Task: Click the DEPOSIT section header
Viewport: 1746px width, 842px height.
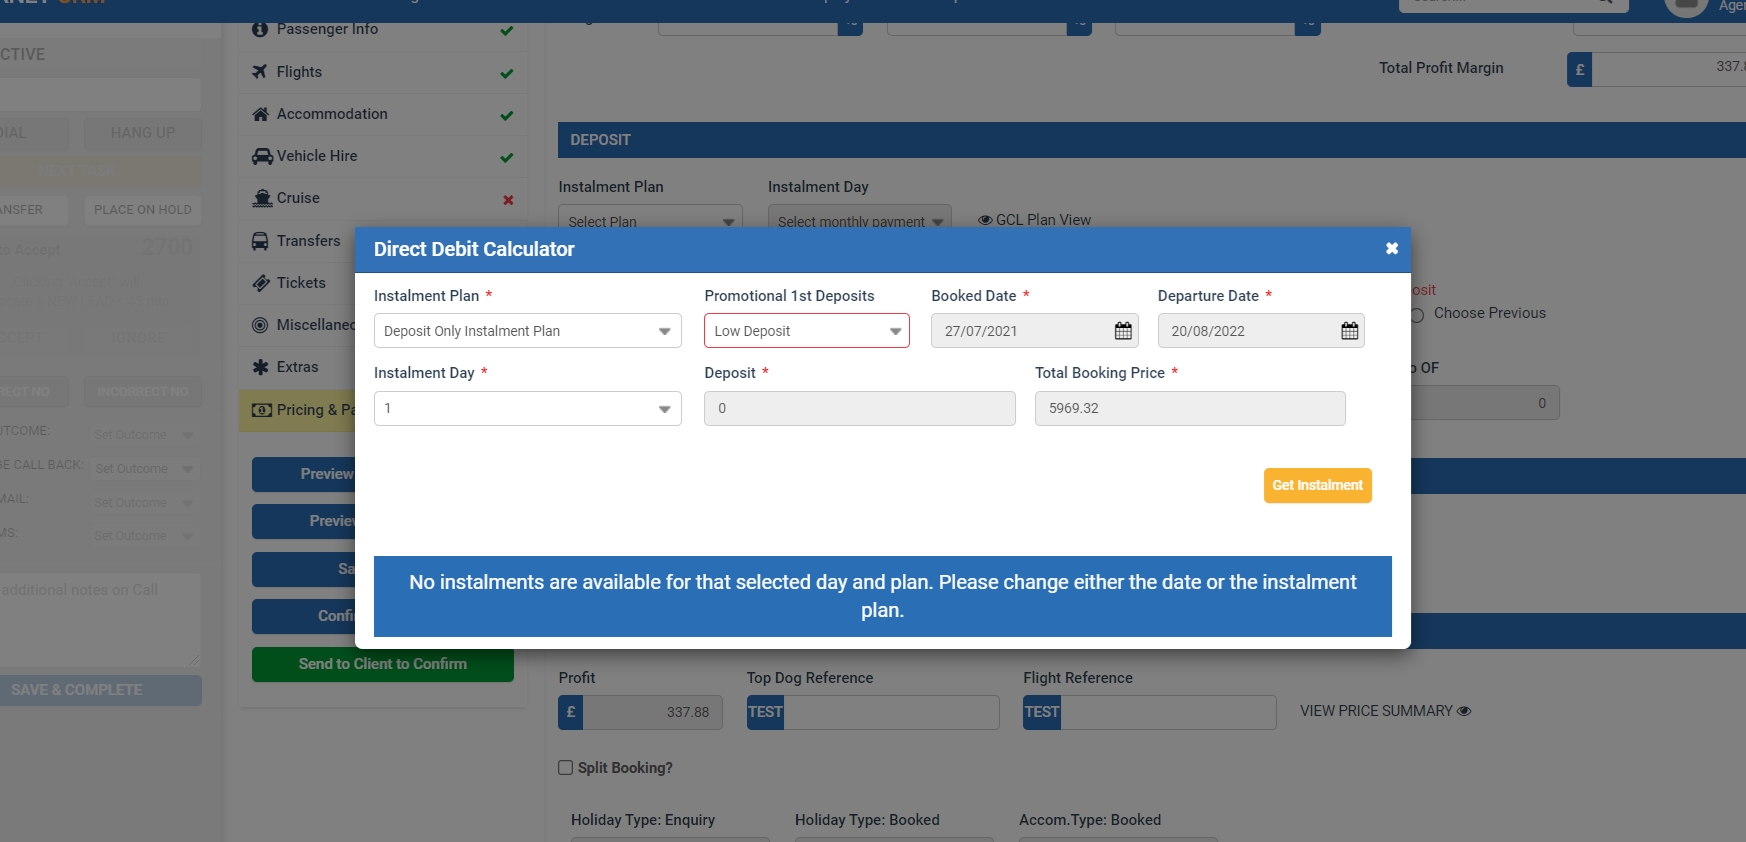Action: (1152, 140)
